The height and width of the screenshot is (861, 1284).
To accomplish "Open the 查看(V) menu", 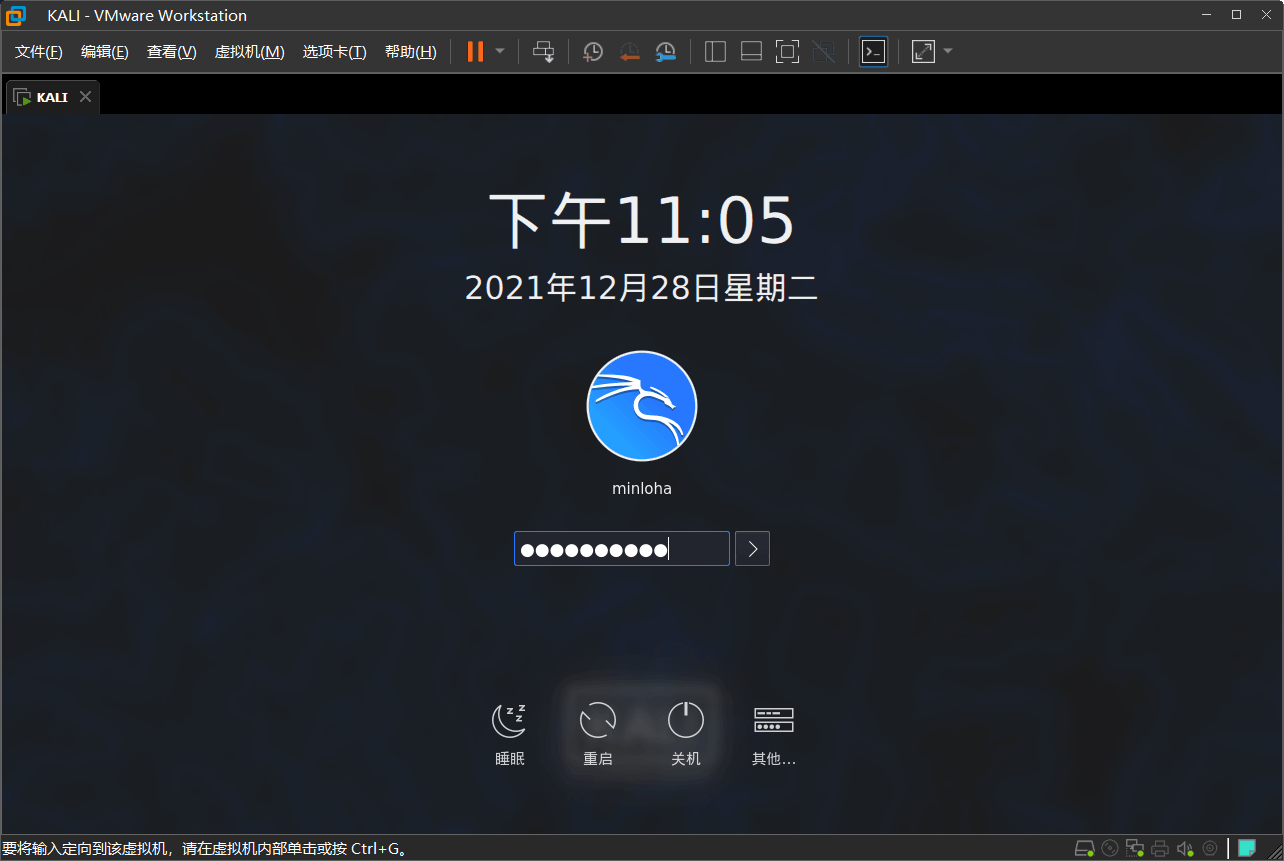I will click(x=172, y=52).
